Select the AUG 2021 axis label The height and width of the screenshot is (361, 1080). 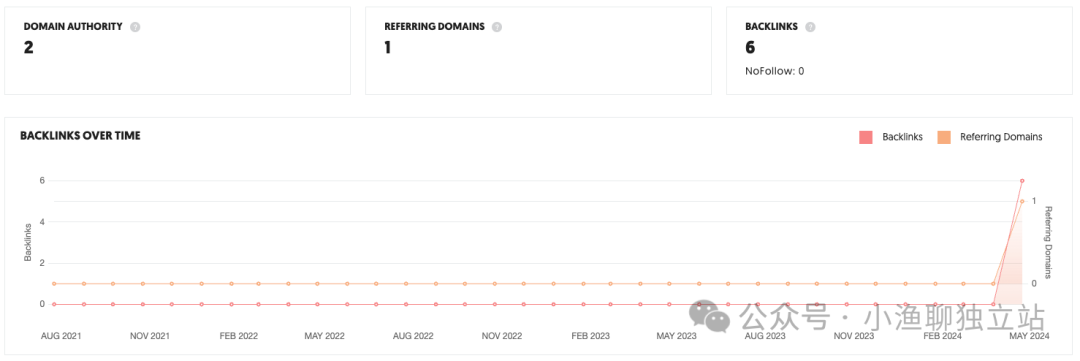pos(61,336)
